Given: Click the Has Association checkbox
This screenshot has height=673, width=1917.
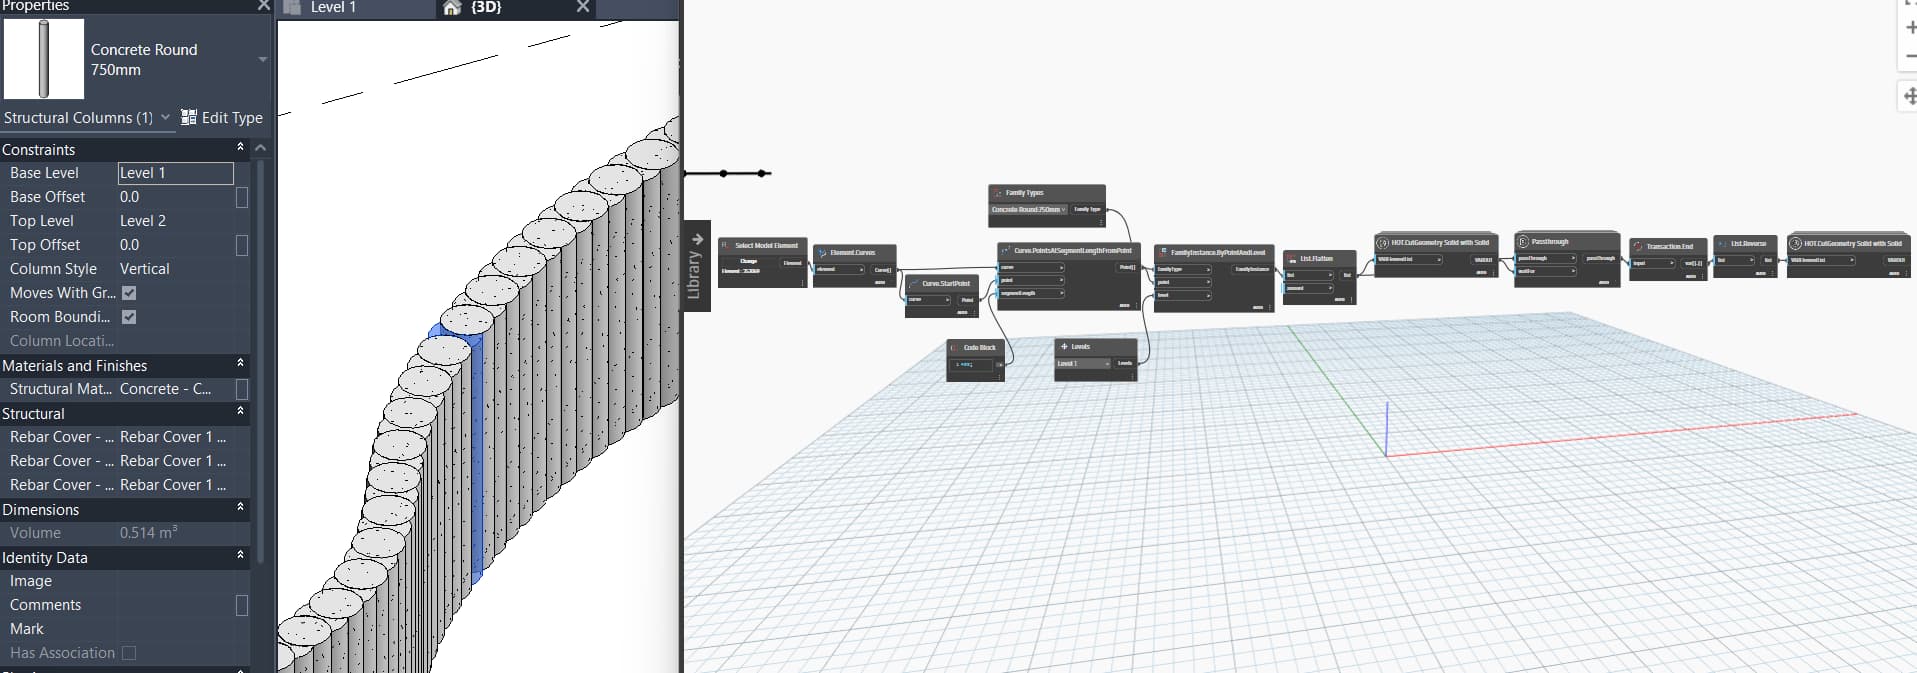Looking at the screenshot, I should coord(129,653).
